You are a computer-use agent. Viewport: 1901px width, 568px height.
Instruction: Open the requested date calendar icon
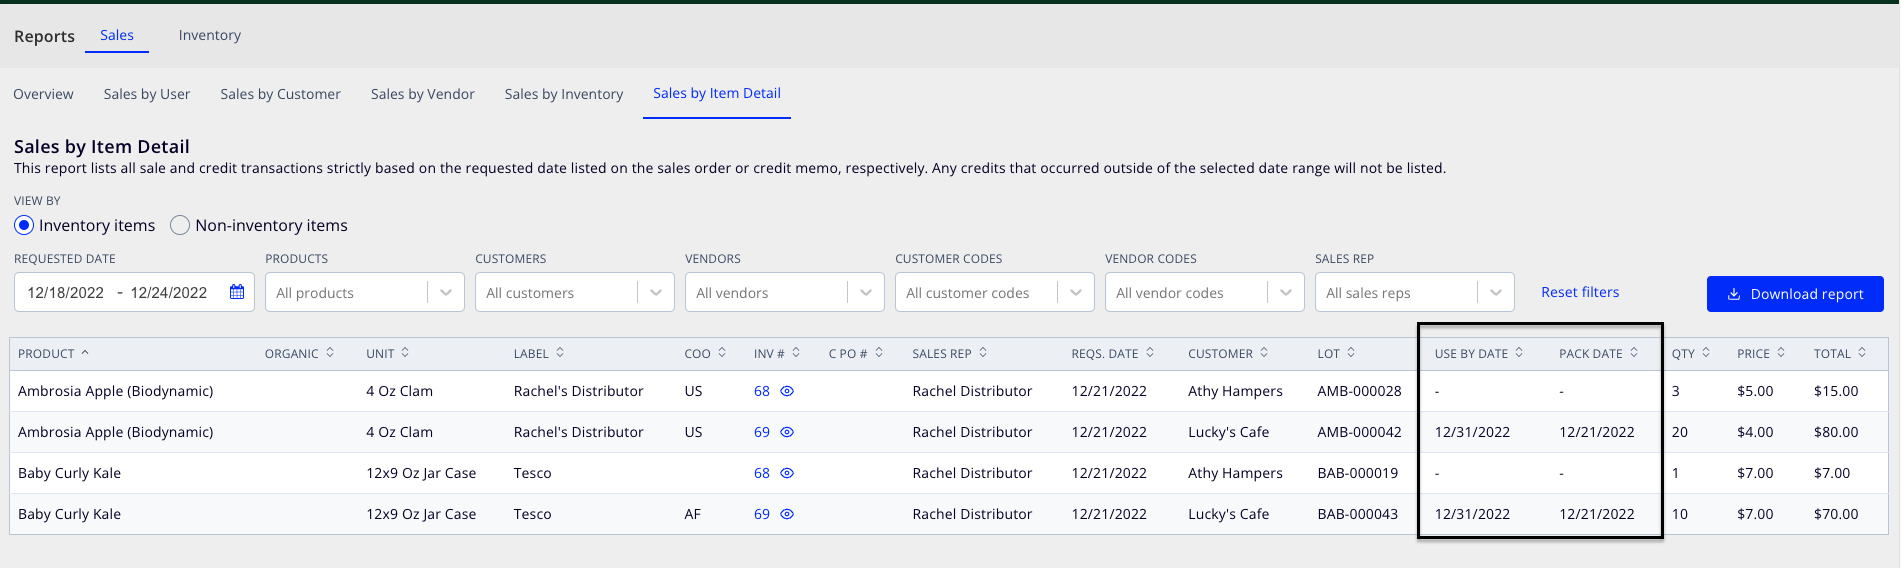point(237,292)
